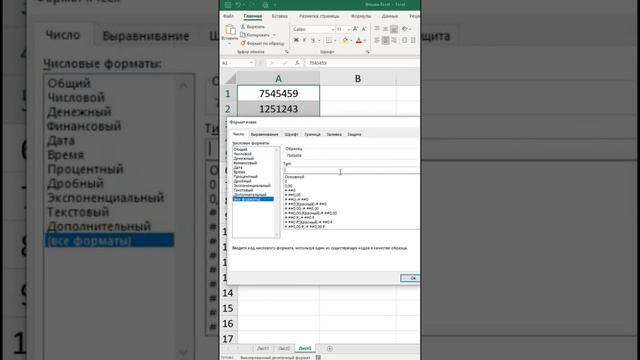Open the Underline style dropdown arrow
640x360 pixels.
point(319,40)
